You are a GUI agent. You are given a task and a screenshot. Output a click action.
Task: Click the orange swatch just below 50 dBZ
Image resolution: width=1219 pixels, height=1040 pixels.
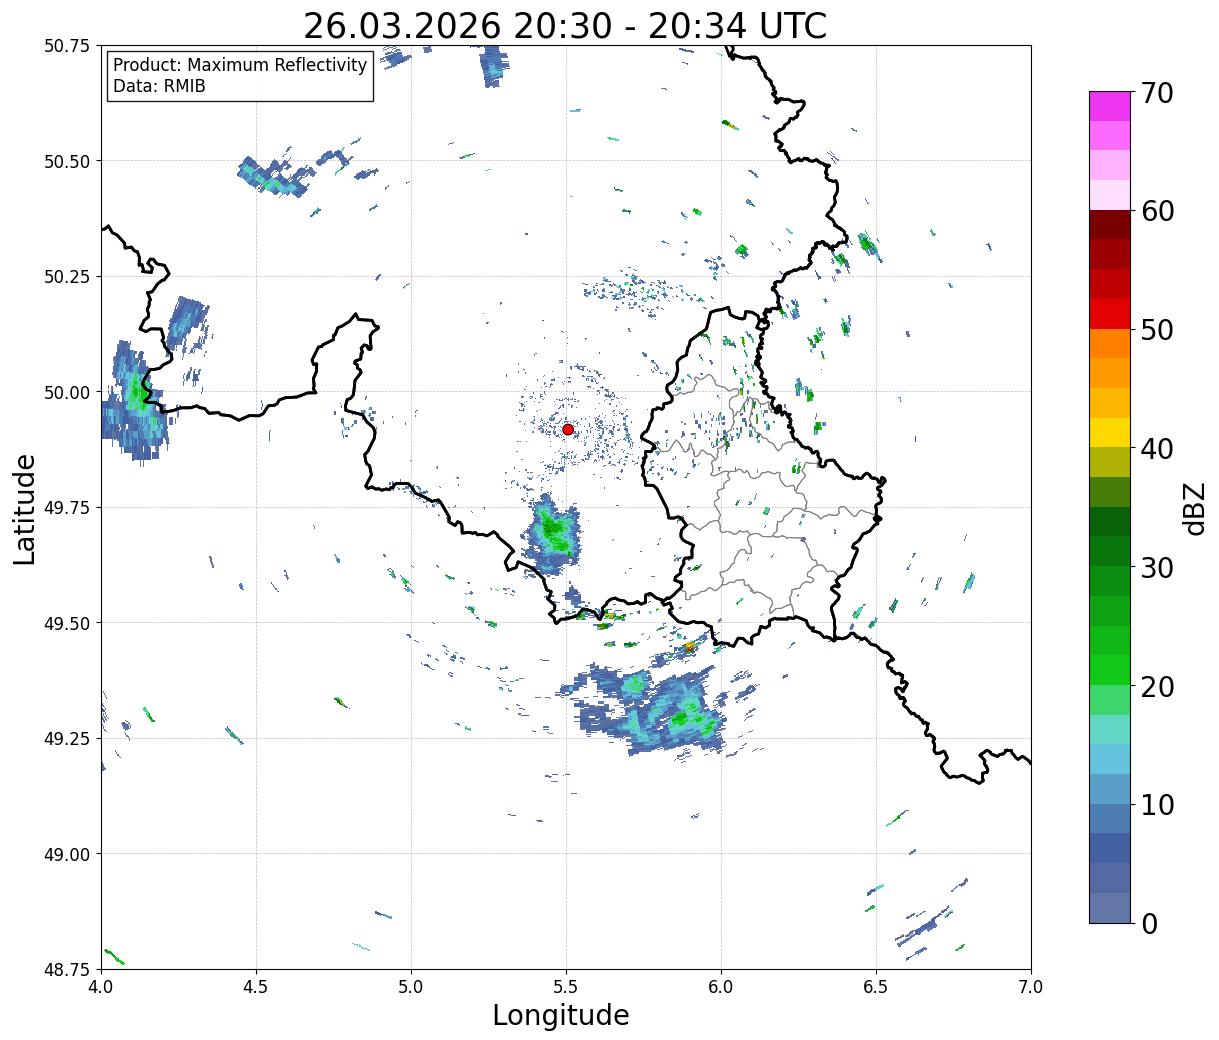tap(1110, 343)
